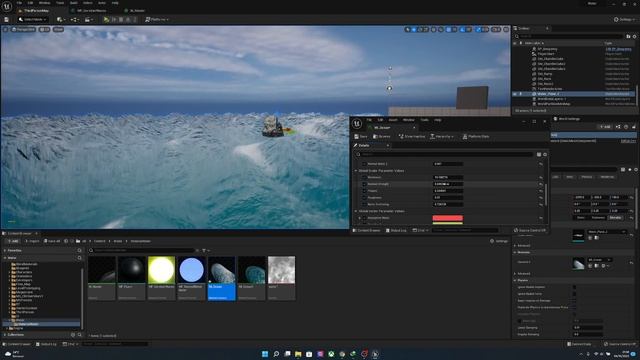
Task: Click the Lit view mode button
Action: click(44, 29)
